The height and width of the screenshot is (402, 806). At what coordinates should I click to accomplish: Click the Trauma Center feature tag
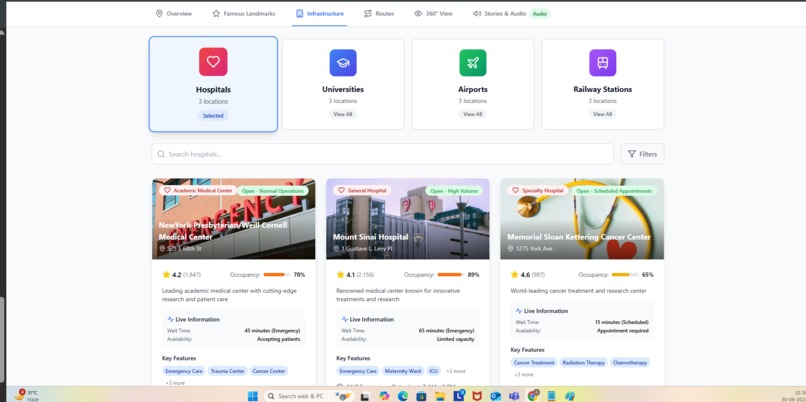(x=227, y=371)
